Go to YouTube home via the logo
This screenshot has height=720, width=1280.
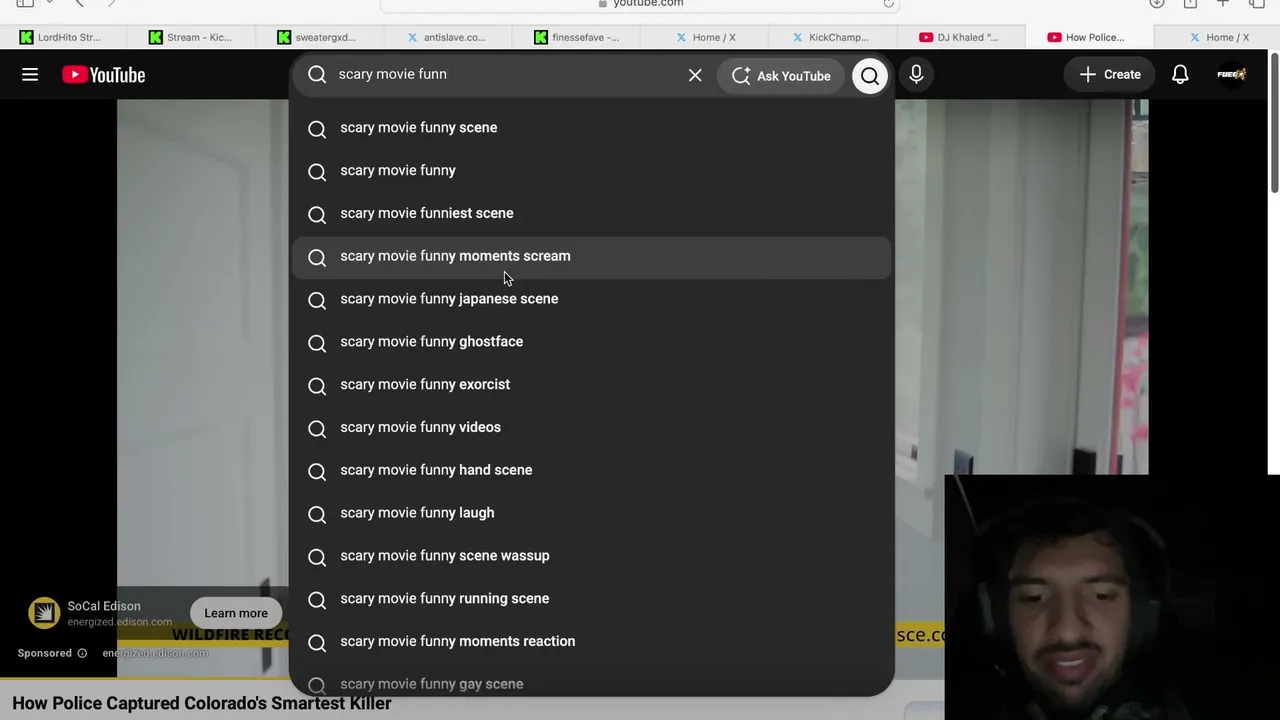tap(104, 75)
